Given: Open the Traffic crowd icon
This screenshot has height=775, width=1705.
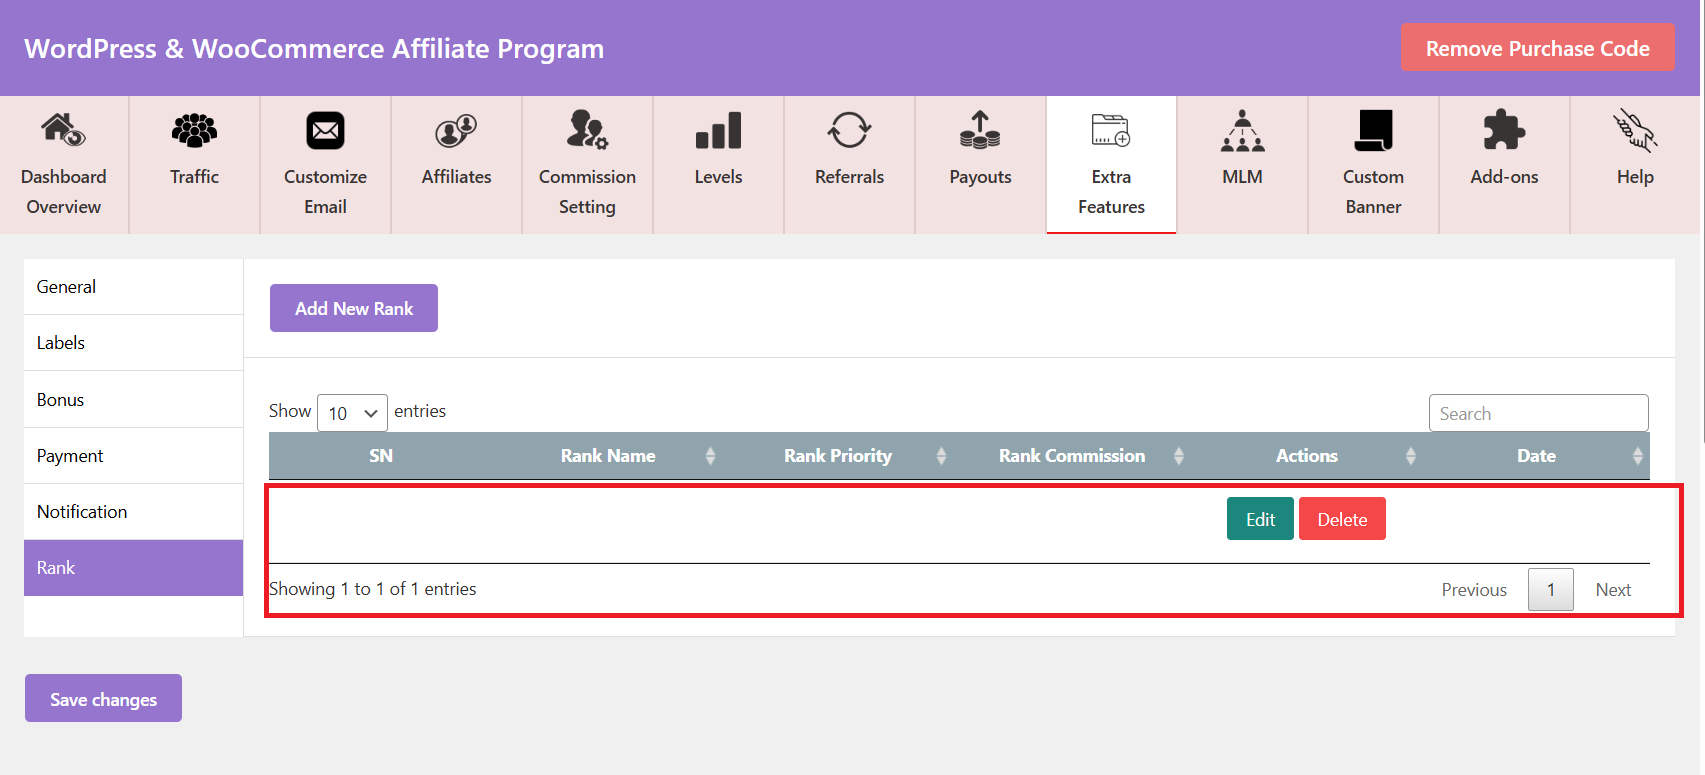Looking at the screenshot, I should (194, 130).
